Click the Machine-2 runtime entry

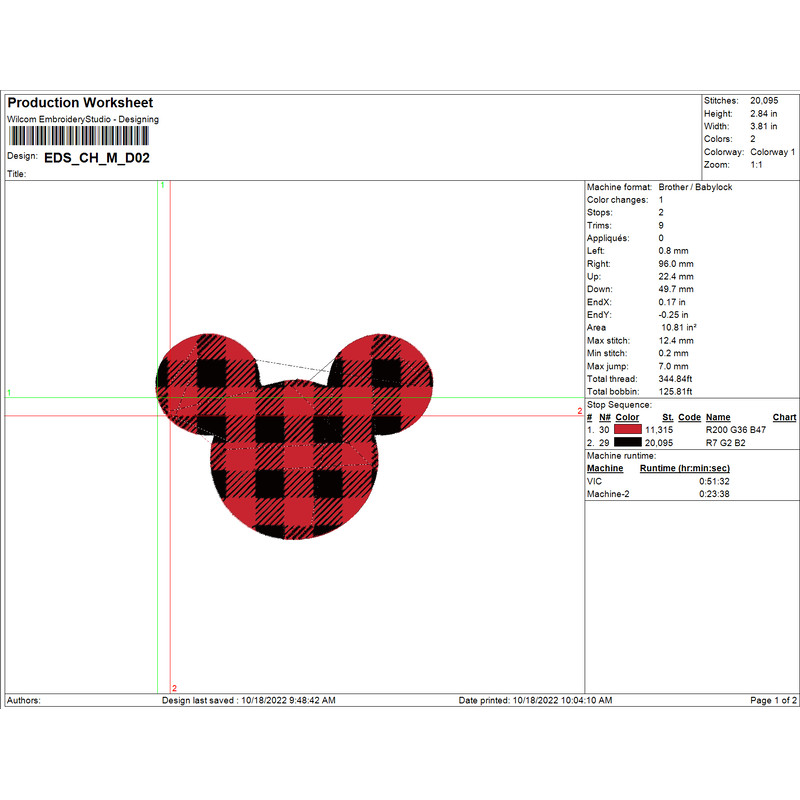(602, 492)
